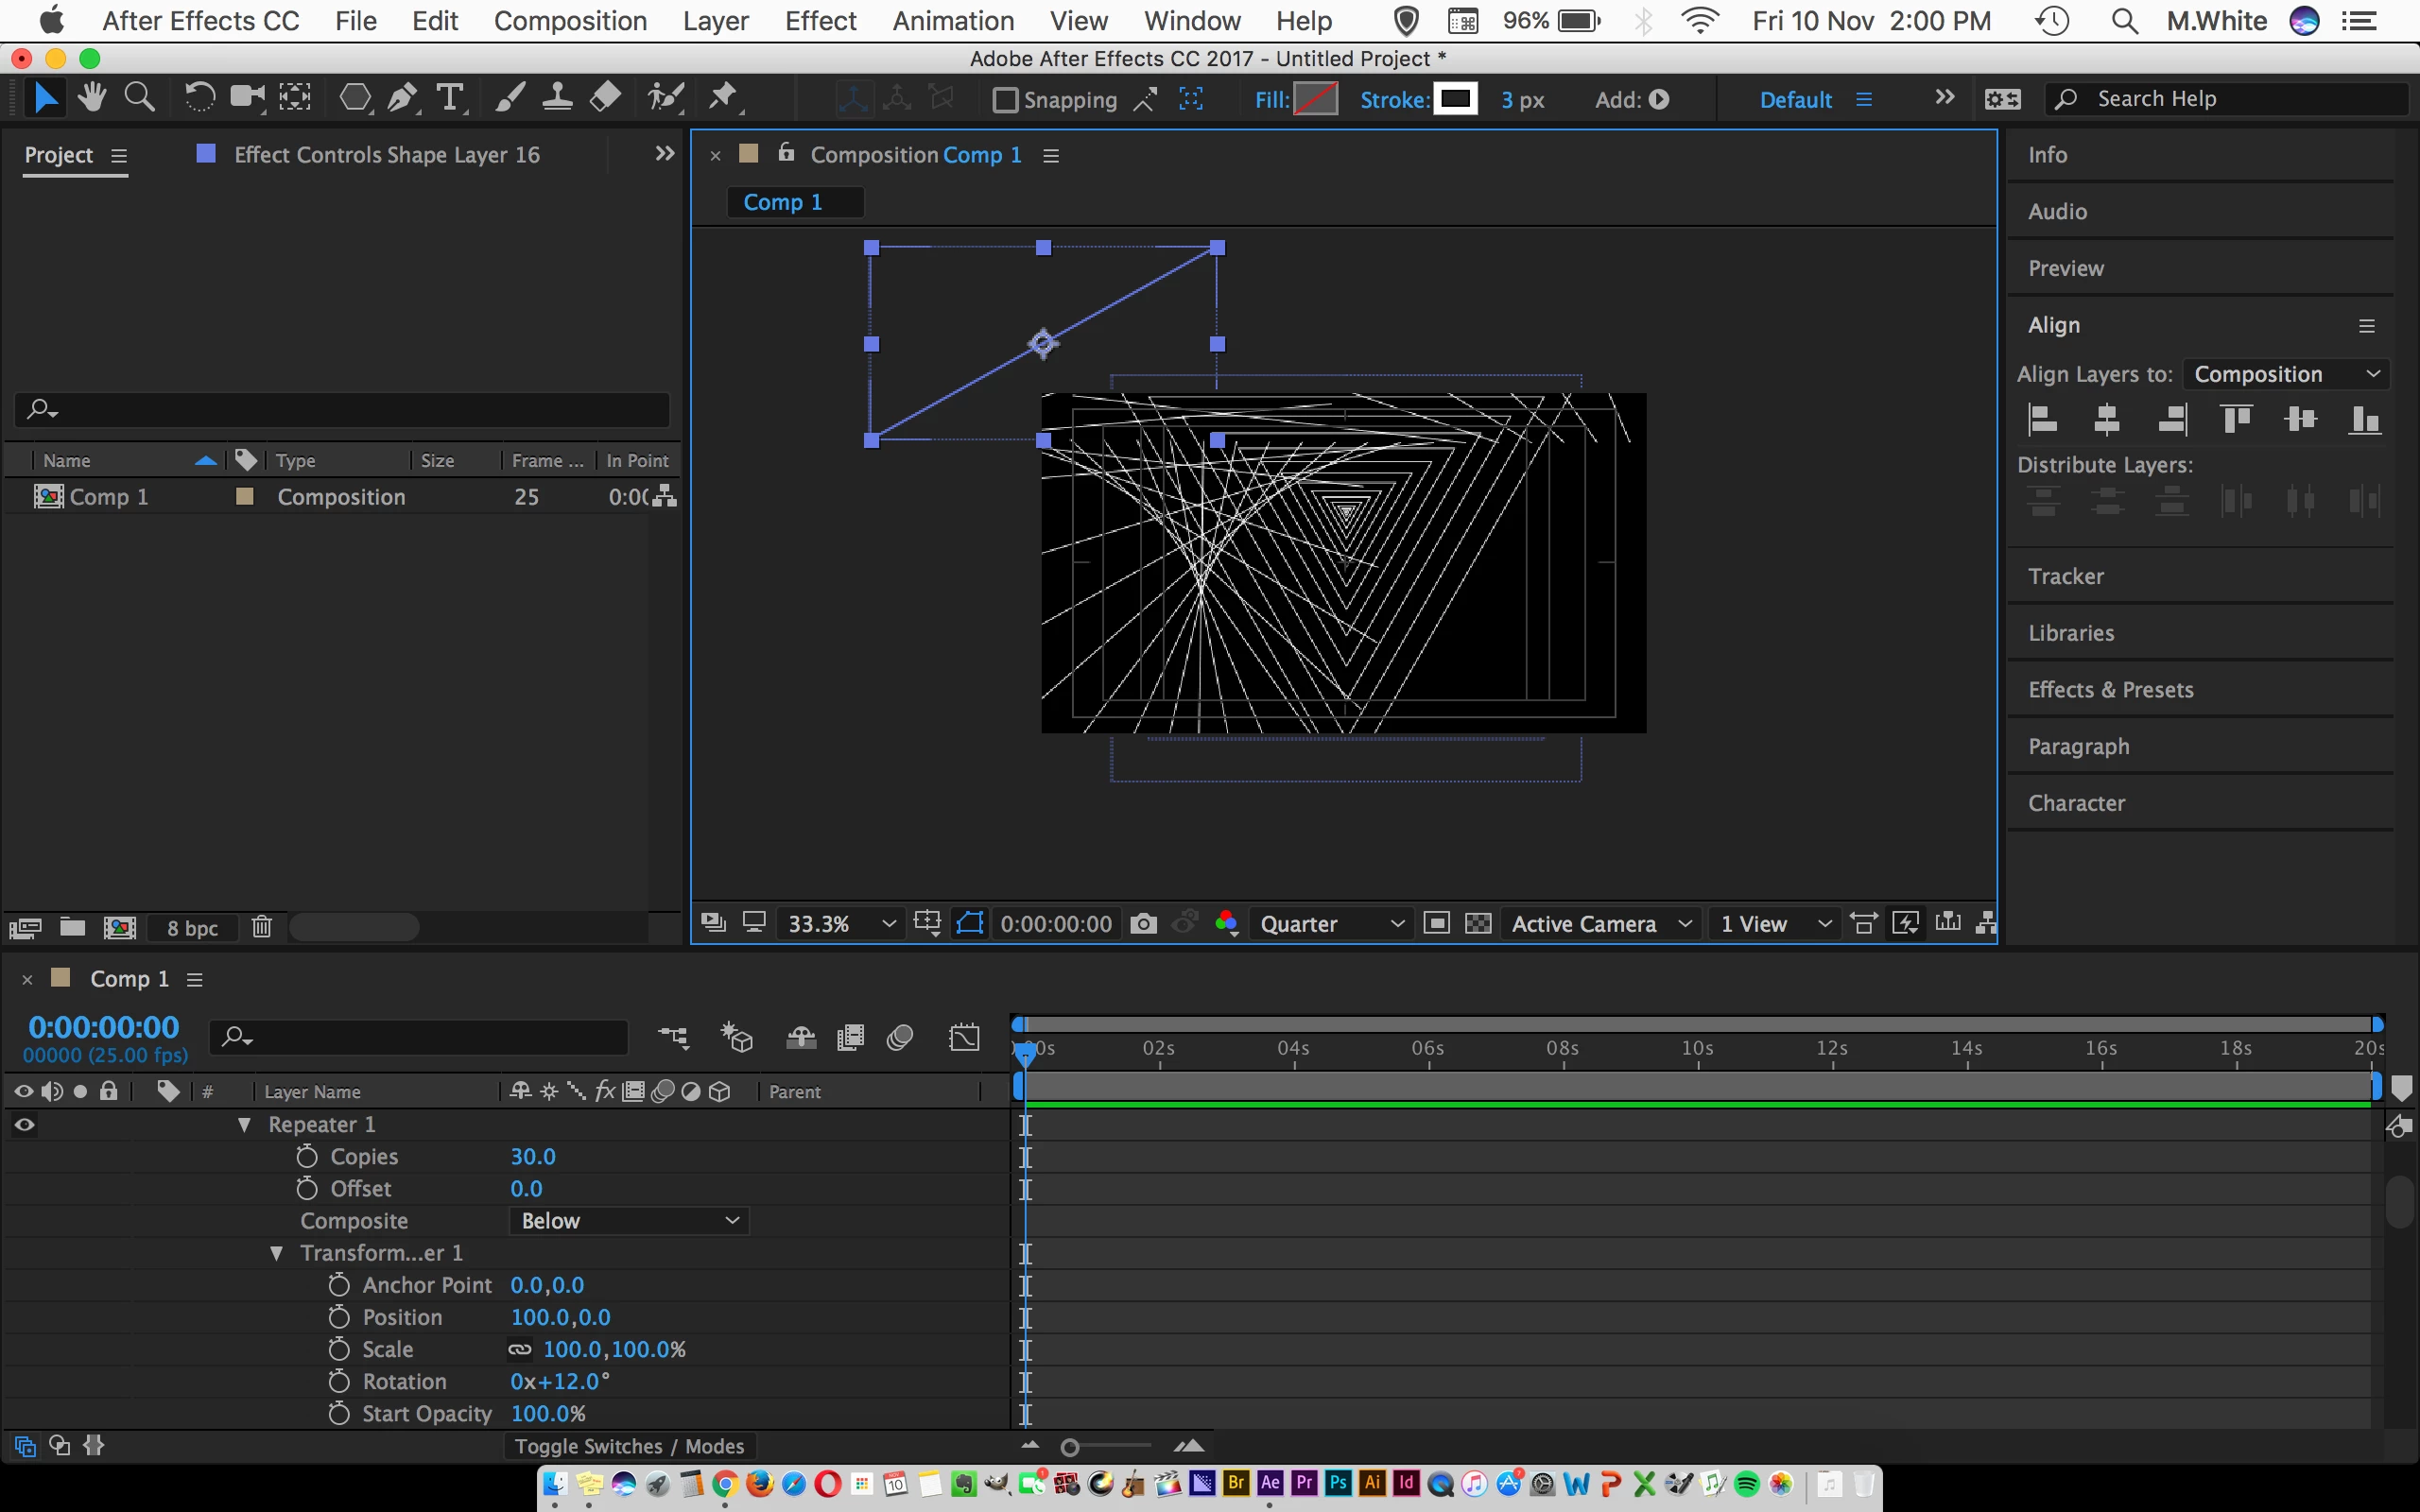This screenshot has width=2420, height=1512.
Task: Click the align horizontal center icon
Action: [x=2106, y=419]
